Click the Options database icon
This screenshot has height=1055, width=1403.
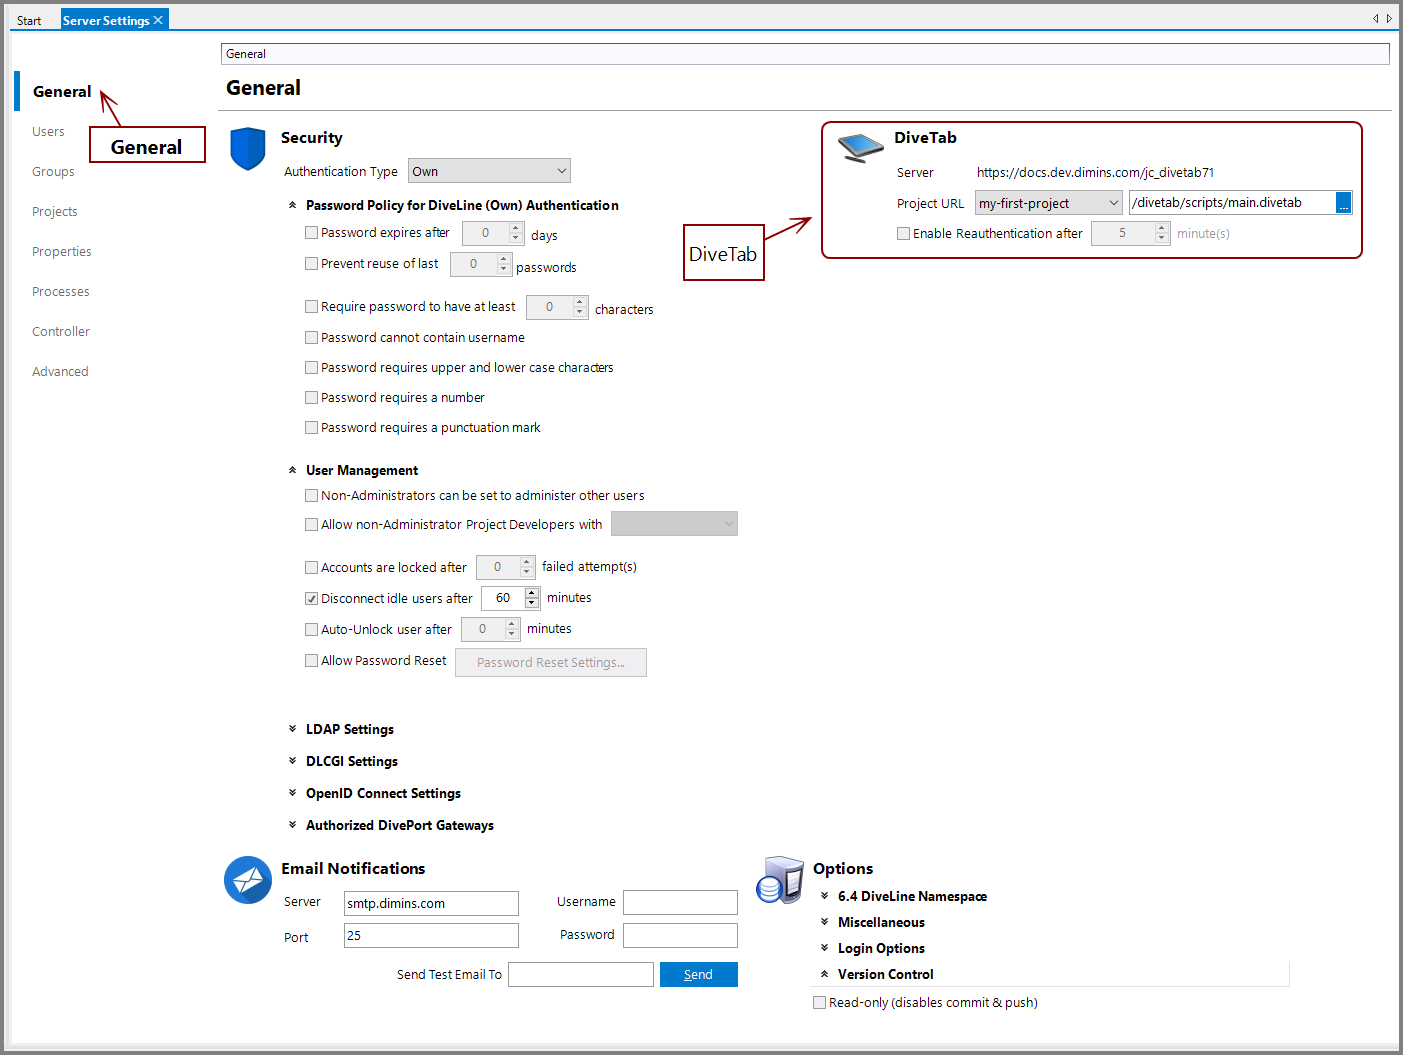point(781,880)
